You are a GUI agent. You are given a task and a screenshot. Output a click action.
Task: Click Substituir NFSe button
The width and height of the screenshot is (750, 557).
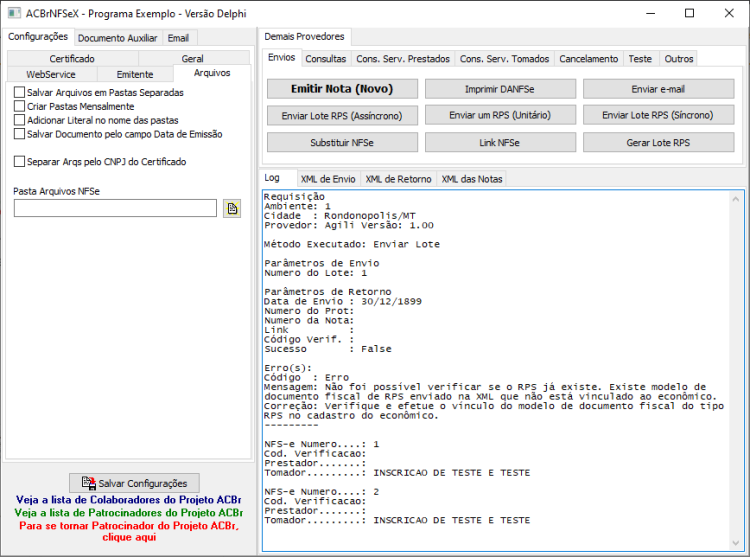tap(342, 142)
